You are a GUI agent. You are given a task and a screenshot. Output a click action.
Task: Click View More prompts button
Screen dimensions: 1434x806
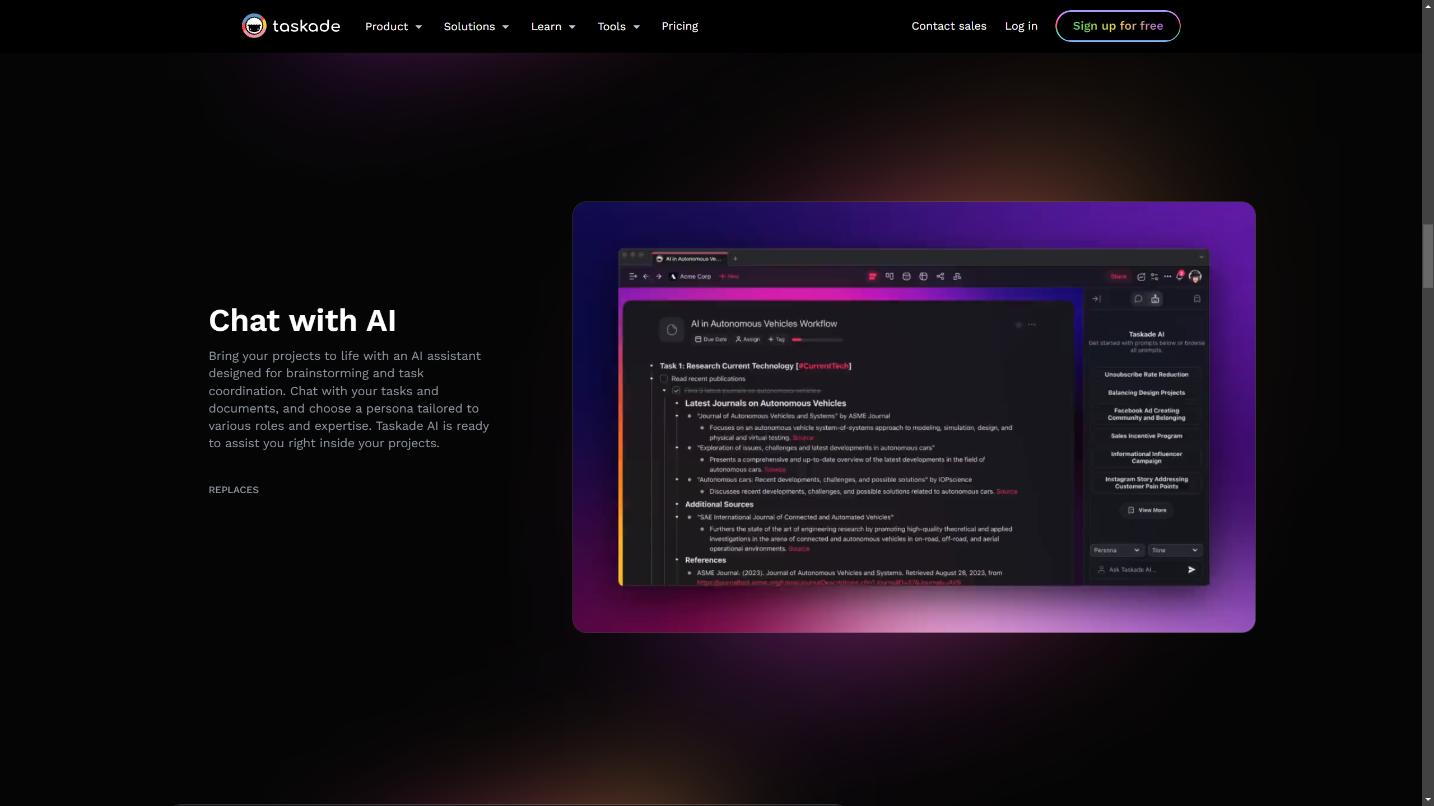click(x=1147, y=510)
